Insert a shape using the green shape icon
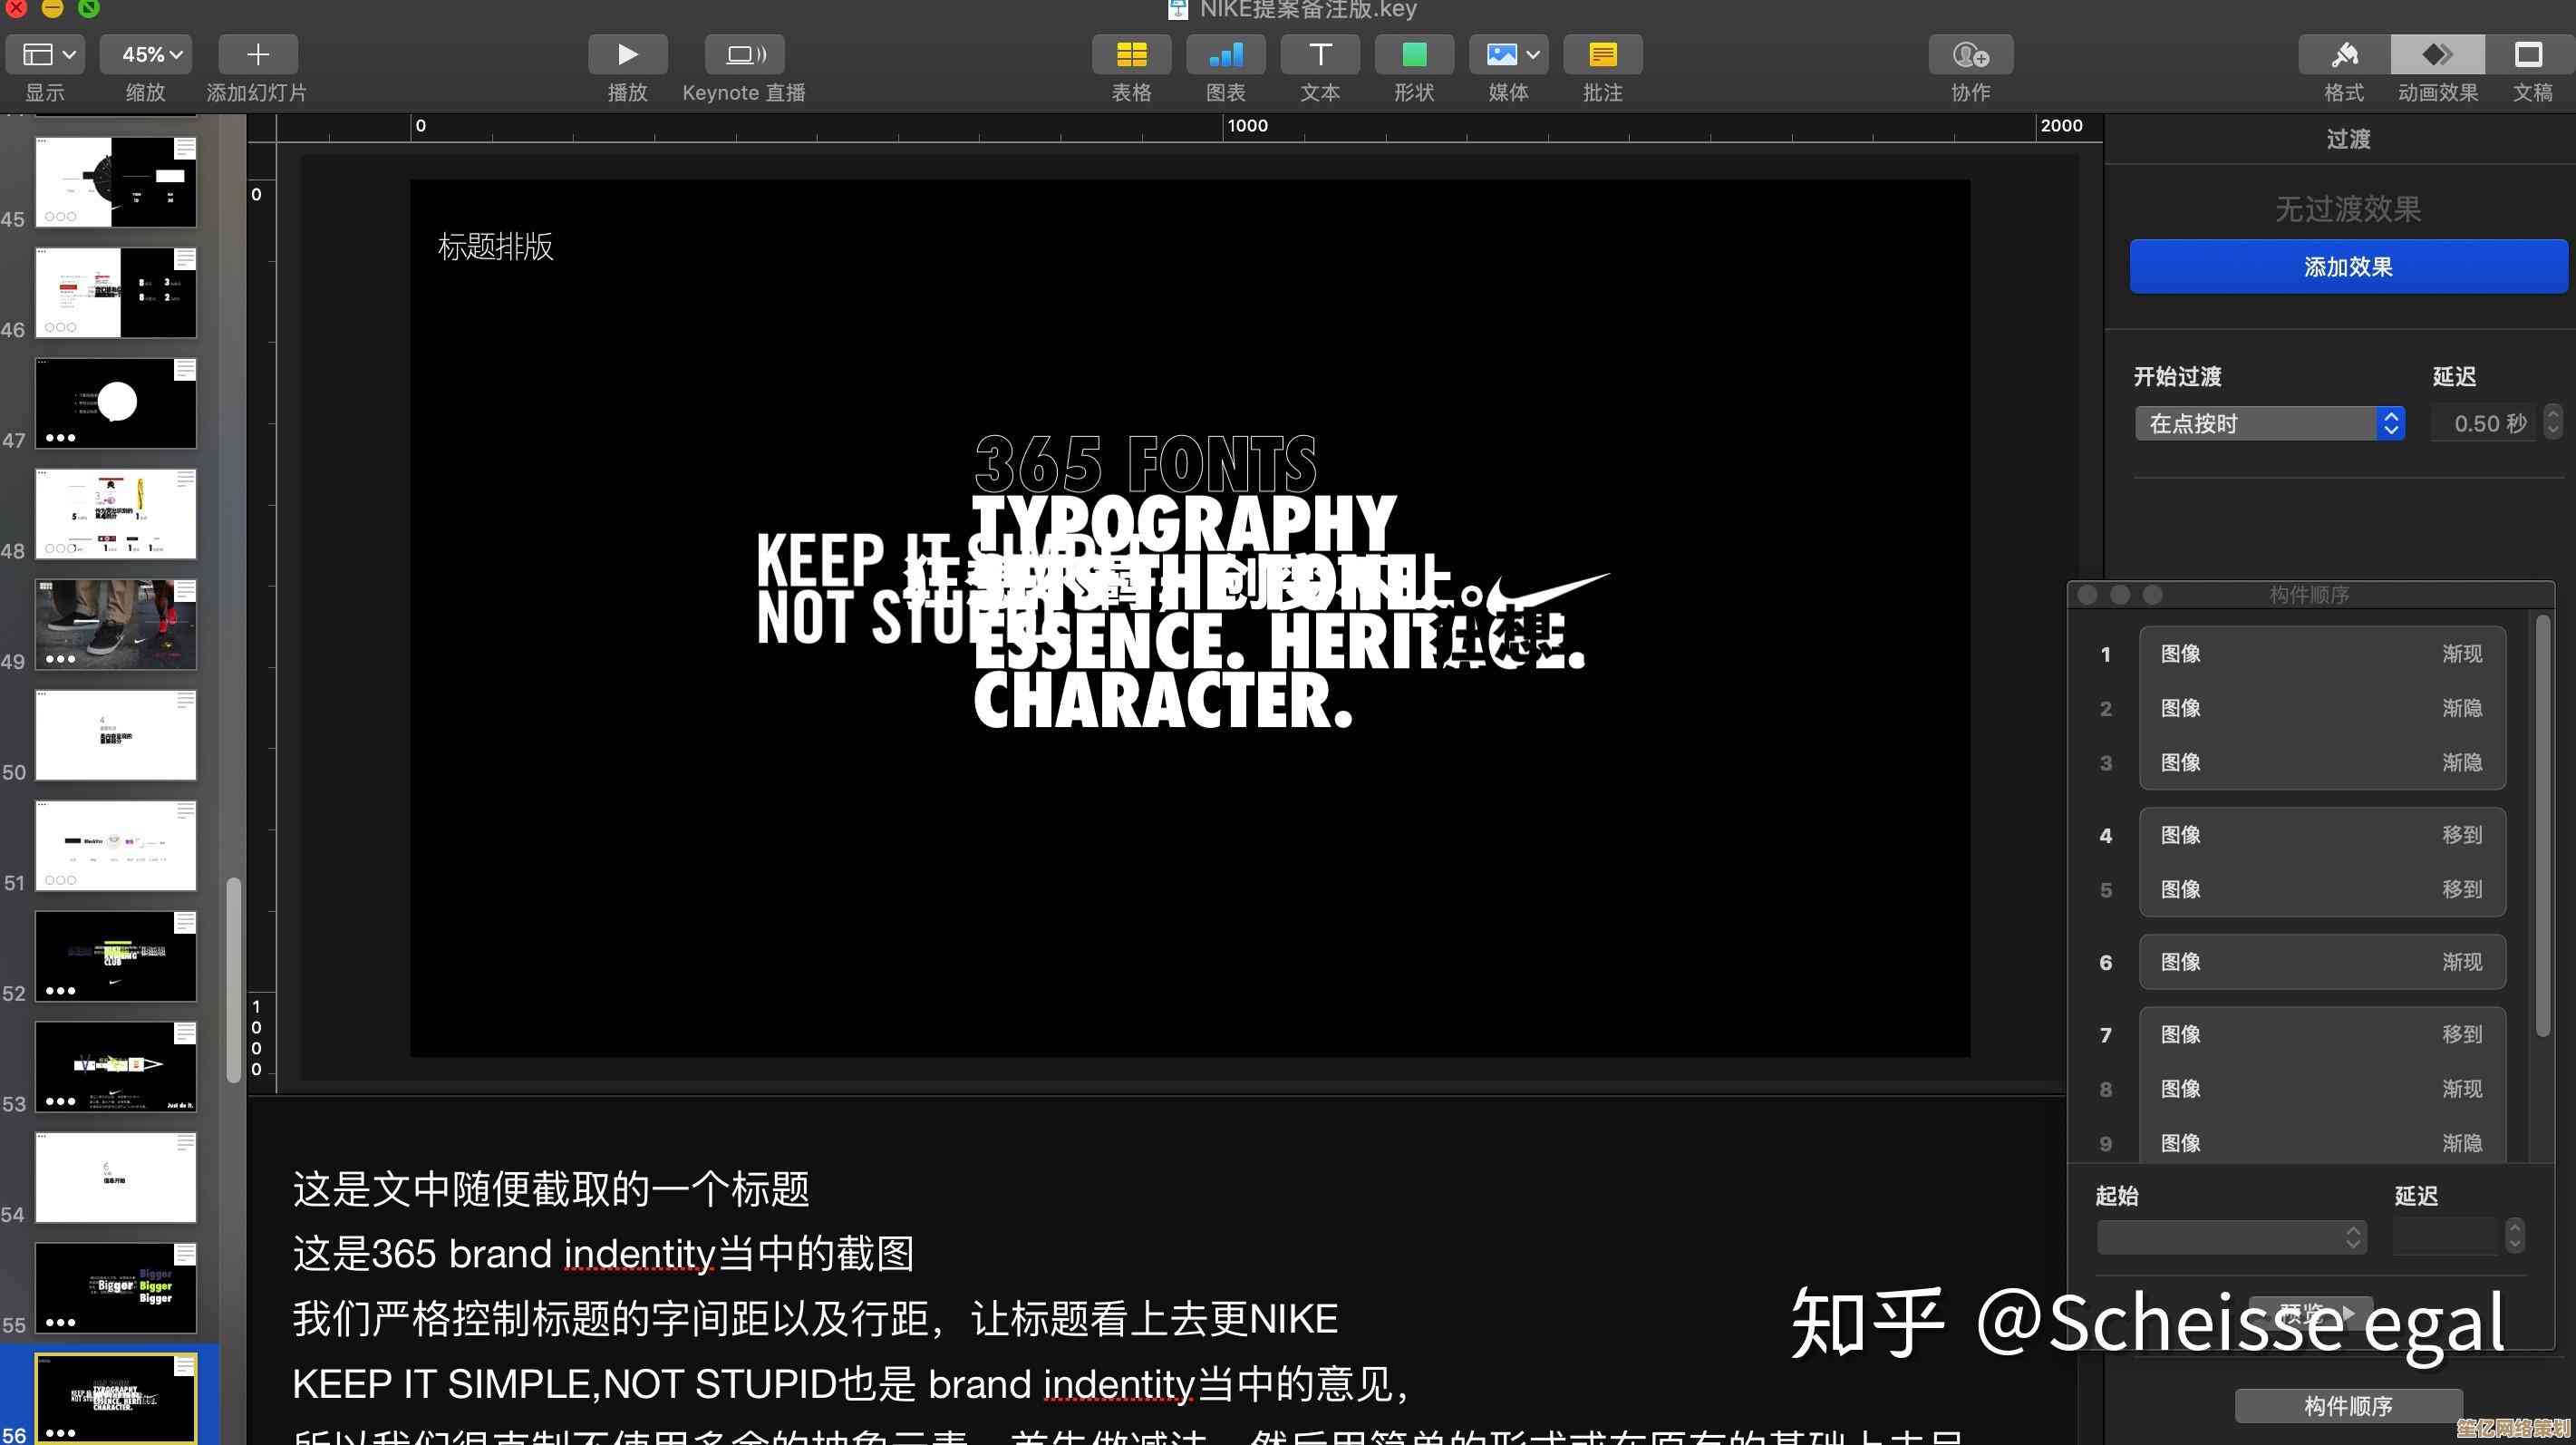This screenshot has width=2576, height=1445. pos(1413,54)
